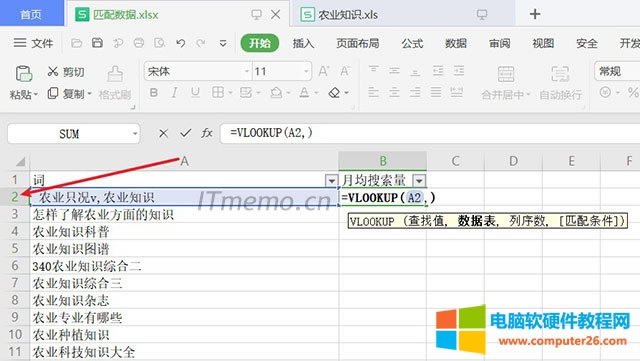Choose fill color bucket
640x361 pixels.
(x=276, y=93)
